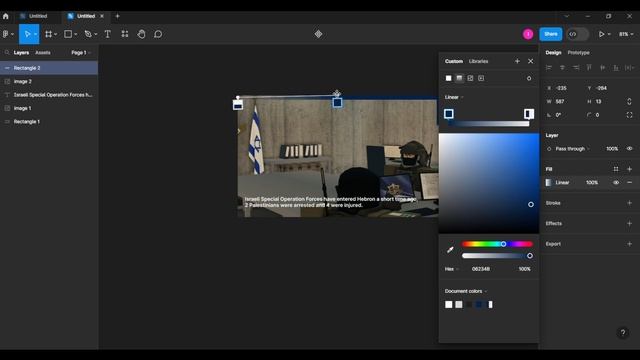The image size is (640, 360).
Task: Create a new style with plus icon
Action: pyautogui.click(x=517, y=61)
